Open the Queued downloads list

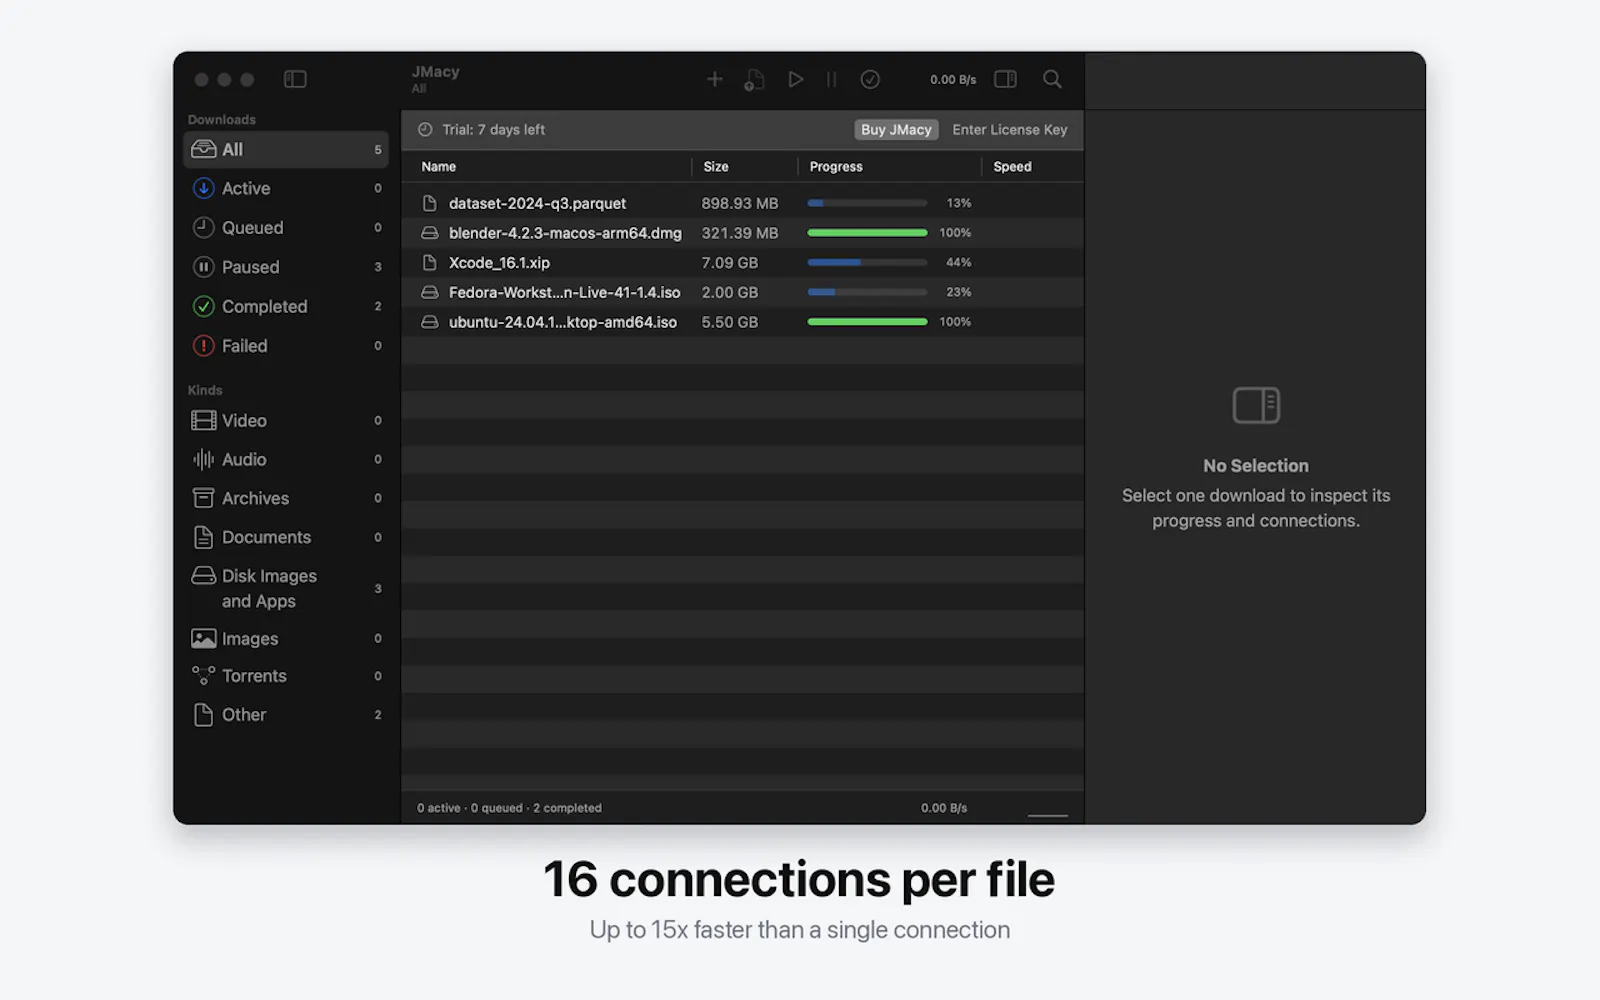point(286,228)
